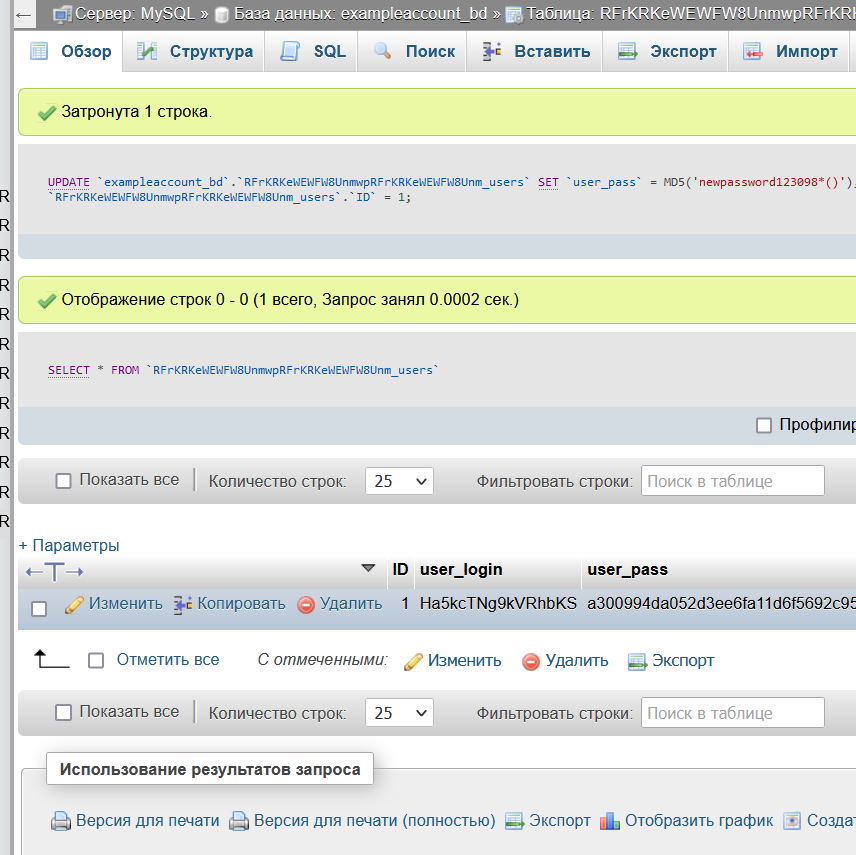Select the row 1 checkbox
This screenshot has height=855, width=856.
point(39,608)
